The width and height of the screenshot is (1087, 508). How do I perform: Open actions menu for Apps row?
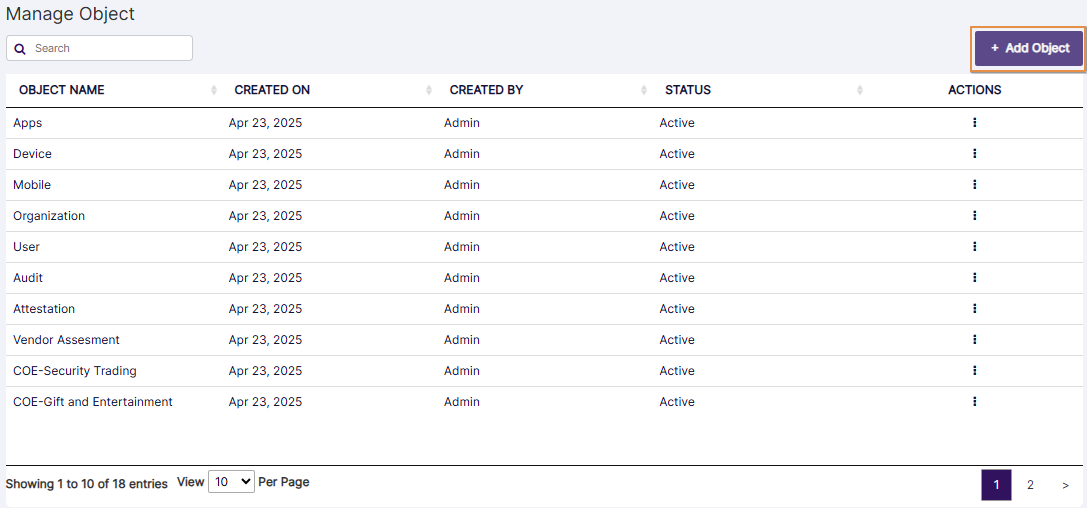point(974,123)
